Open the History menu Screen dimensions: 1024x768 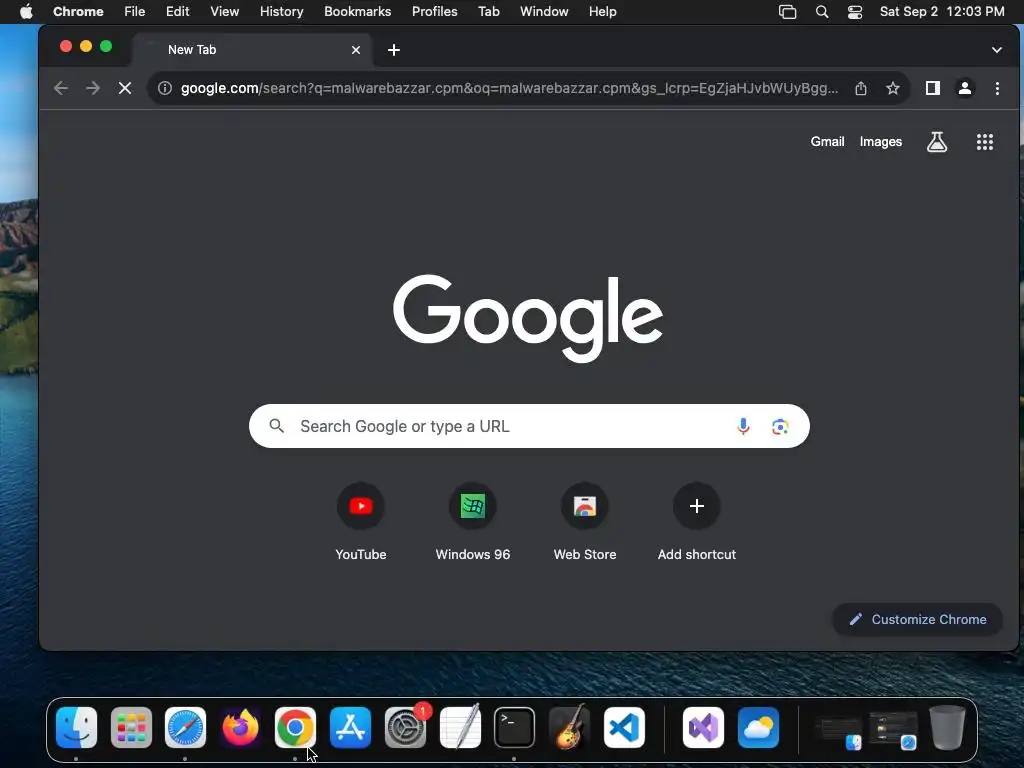(x=281, y=12)
